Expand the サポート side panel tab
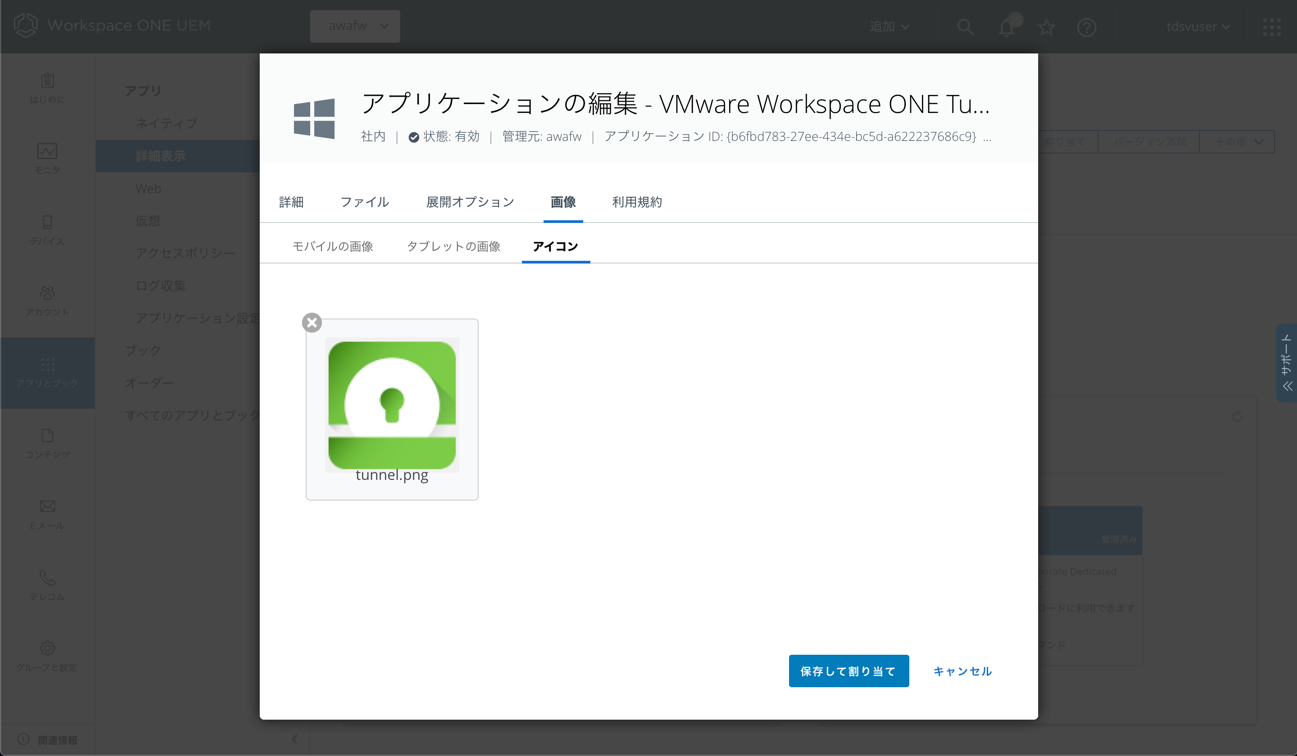Image resolution: width=1297 pixels, height=756 pixels. [x=1286, y=363]
